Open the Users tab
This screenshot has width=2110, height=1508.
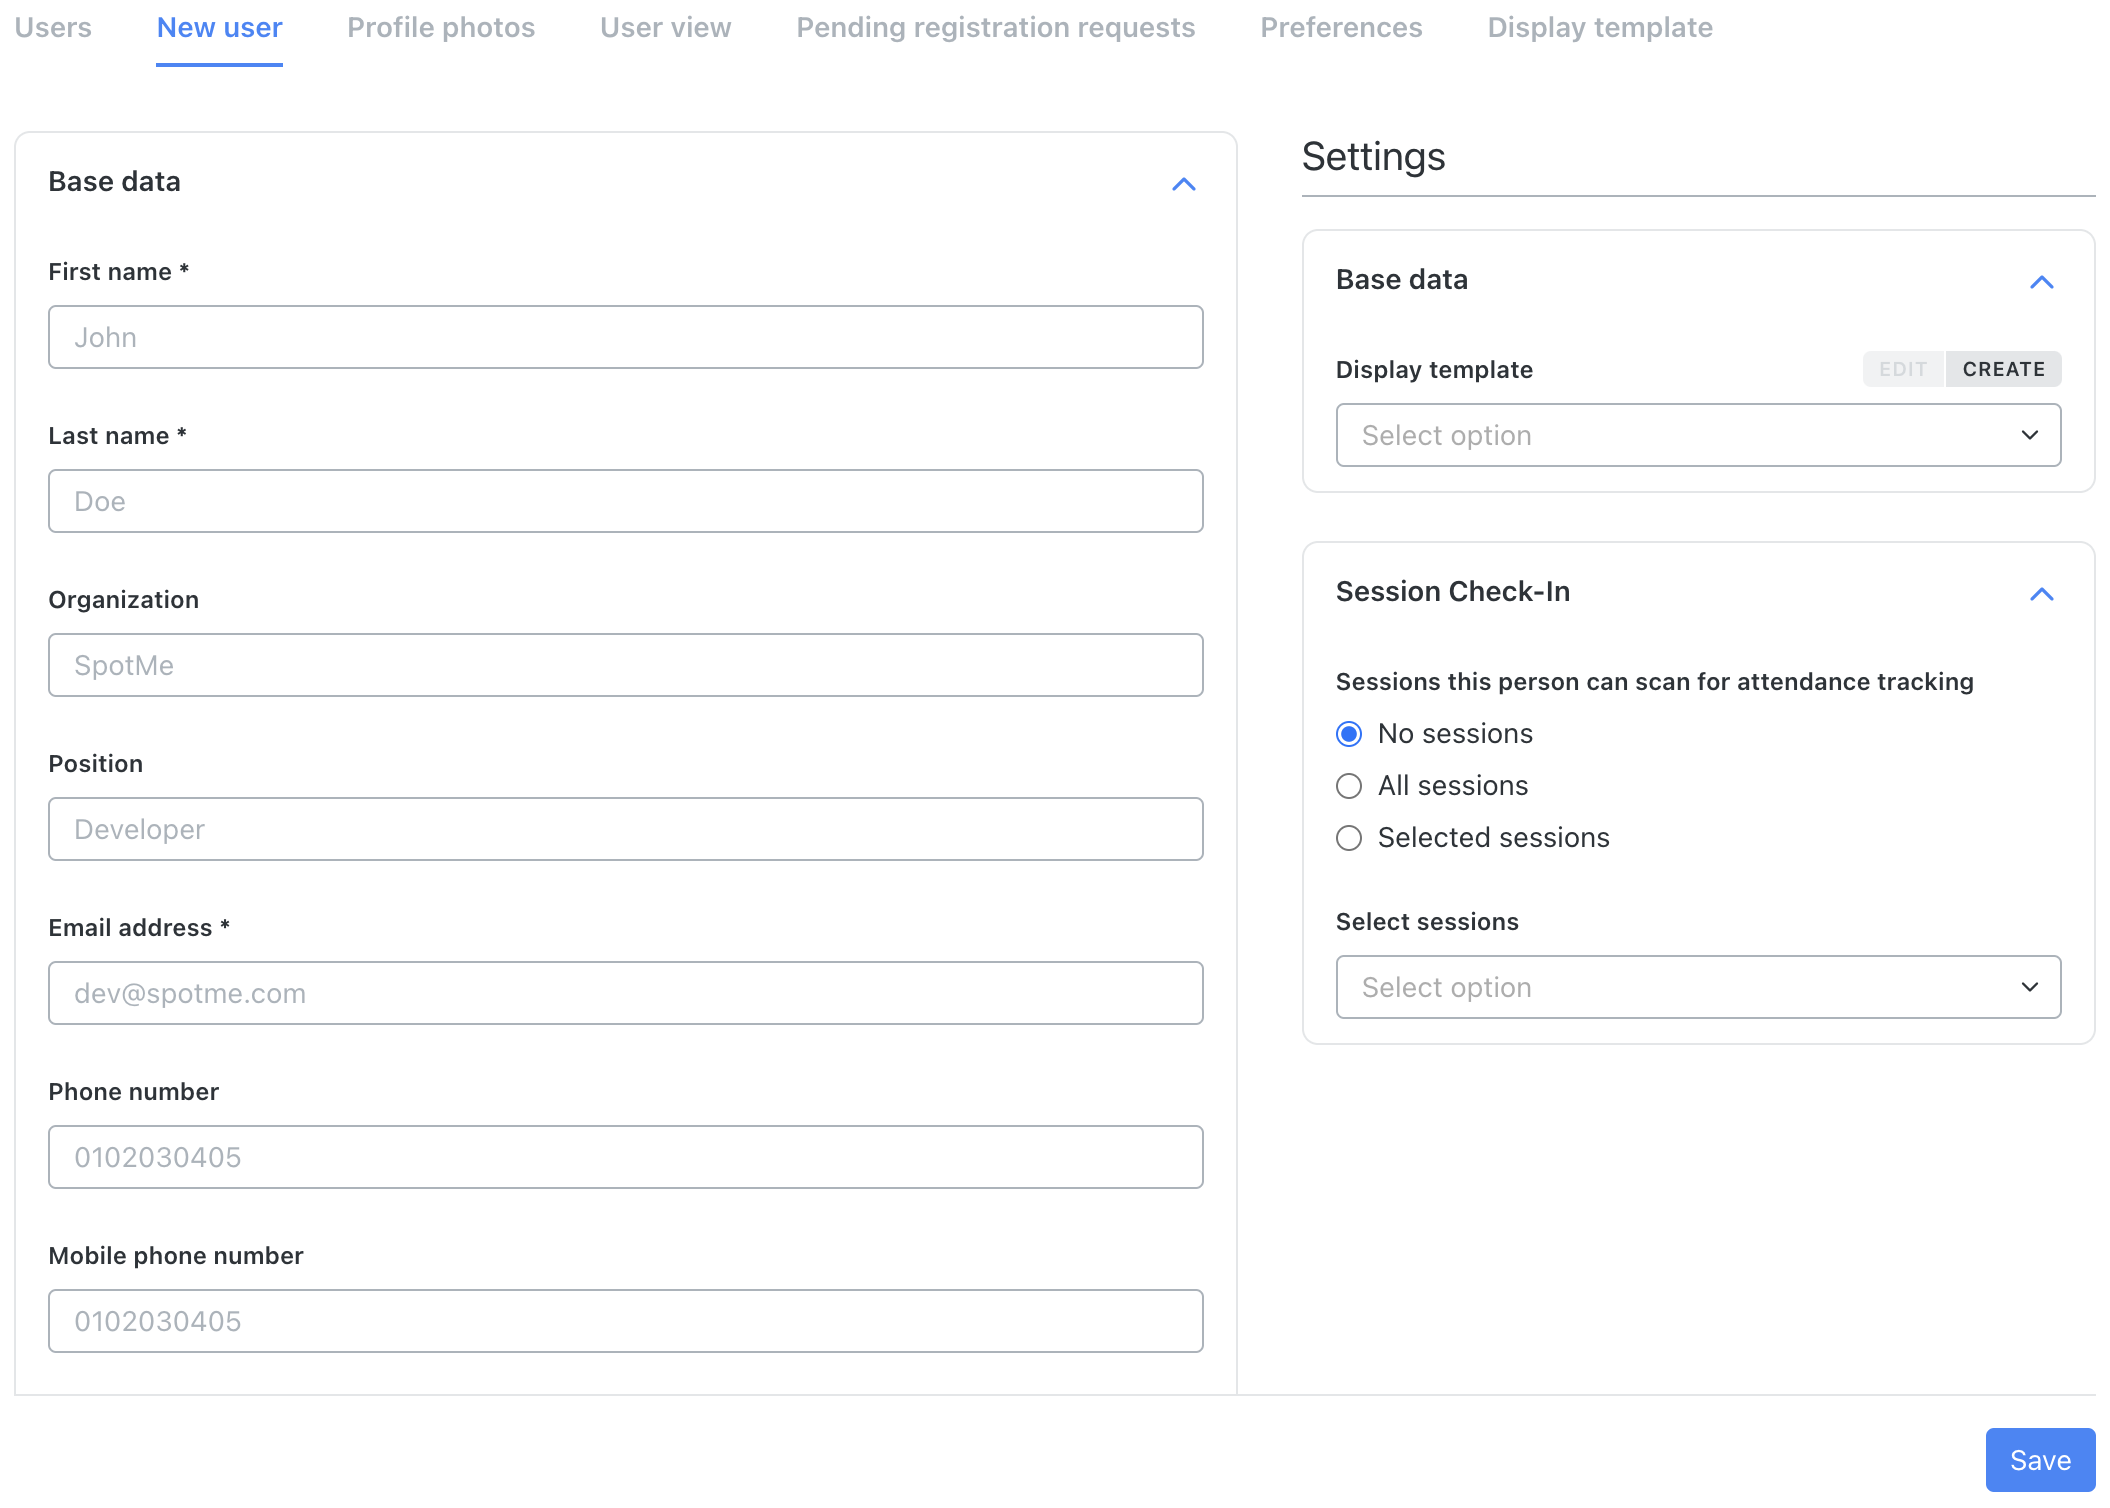tap(53, 28)
